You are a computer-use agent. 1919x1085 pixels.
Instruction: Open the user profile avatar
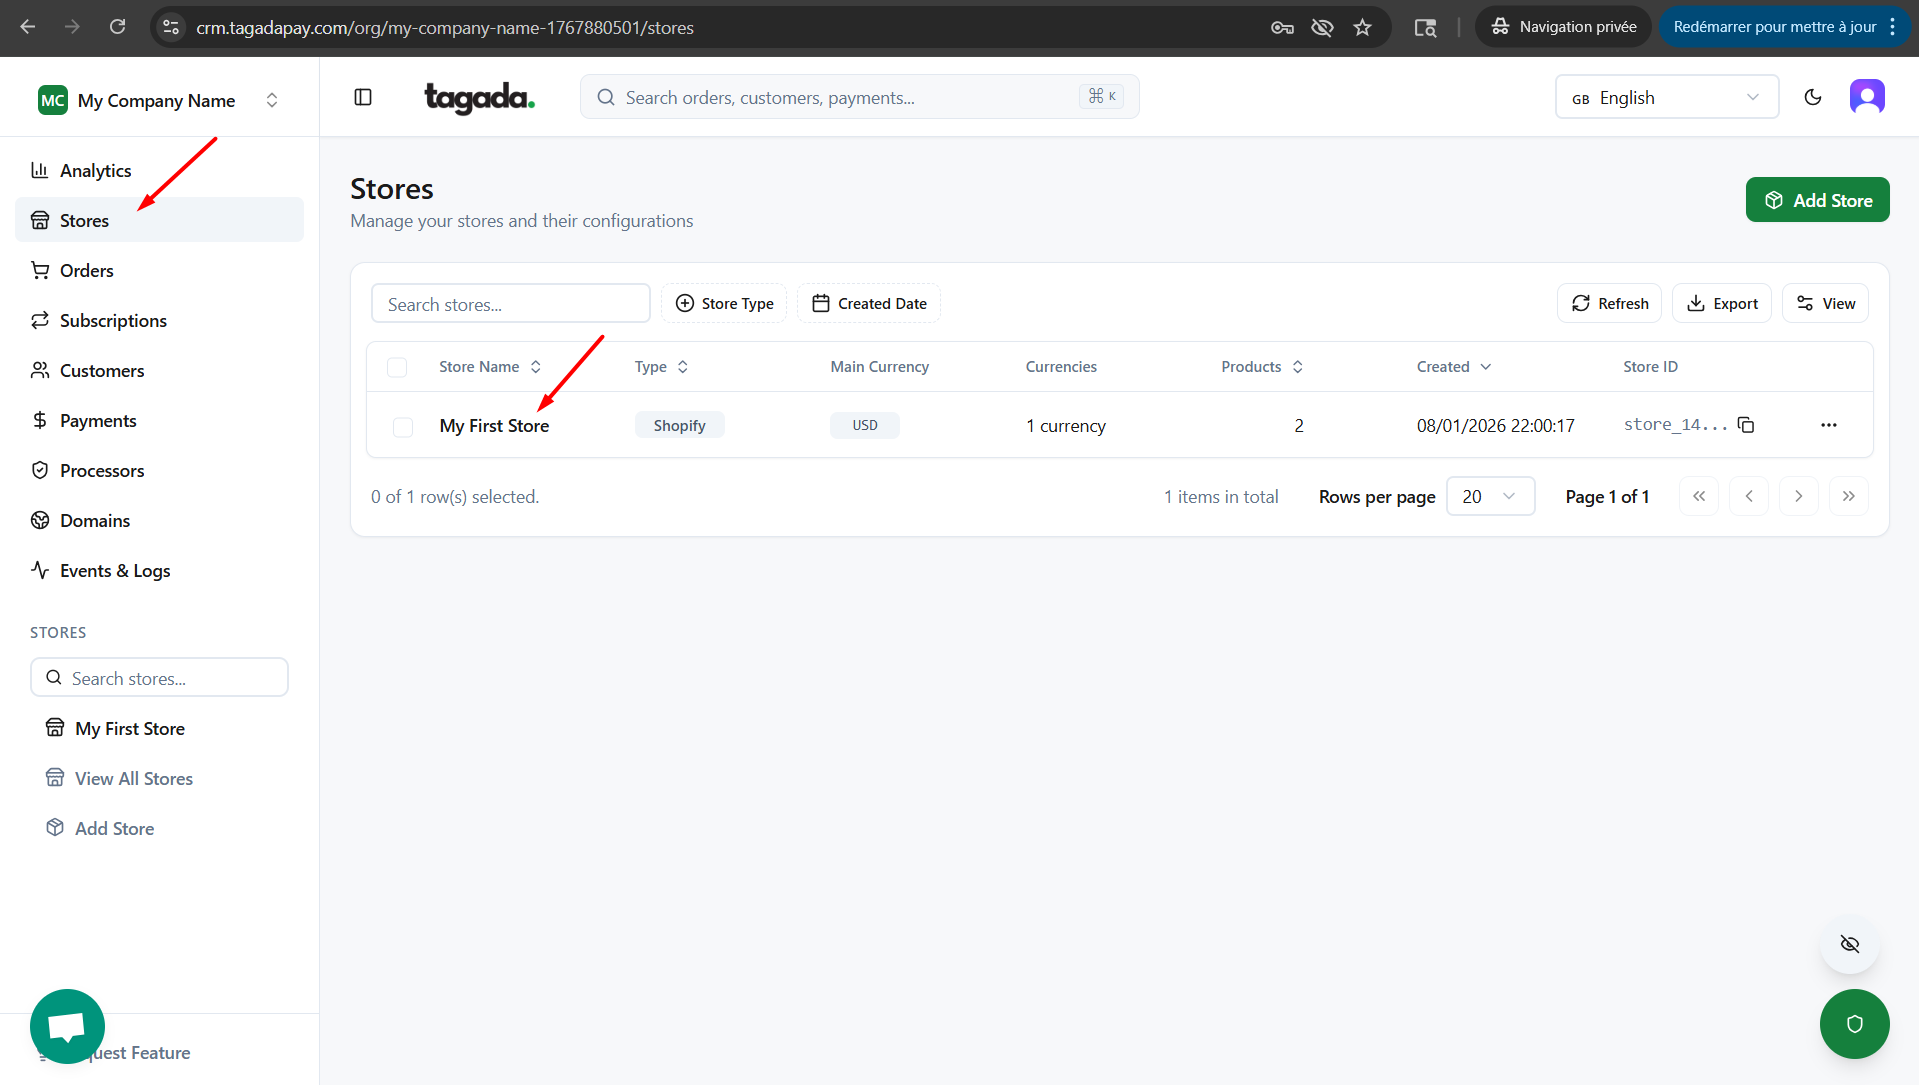[1866, 97]
